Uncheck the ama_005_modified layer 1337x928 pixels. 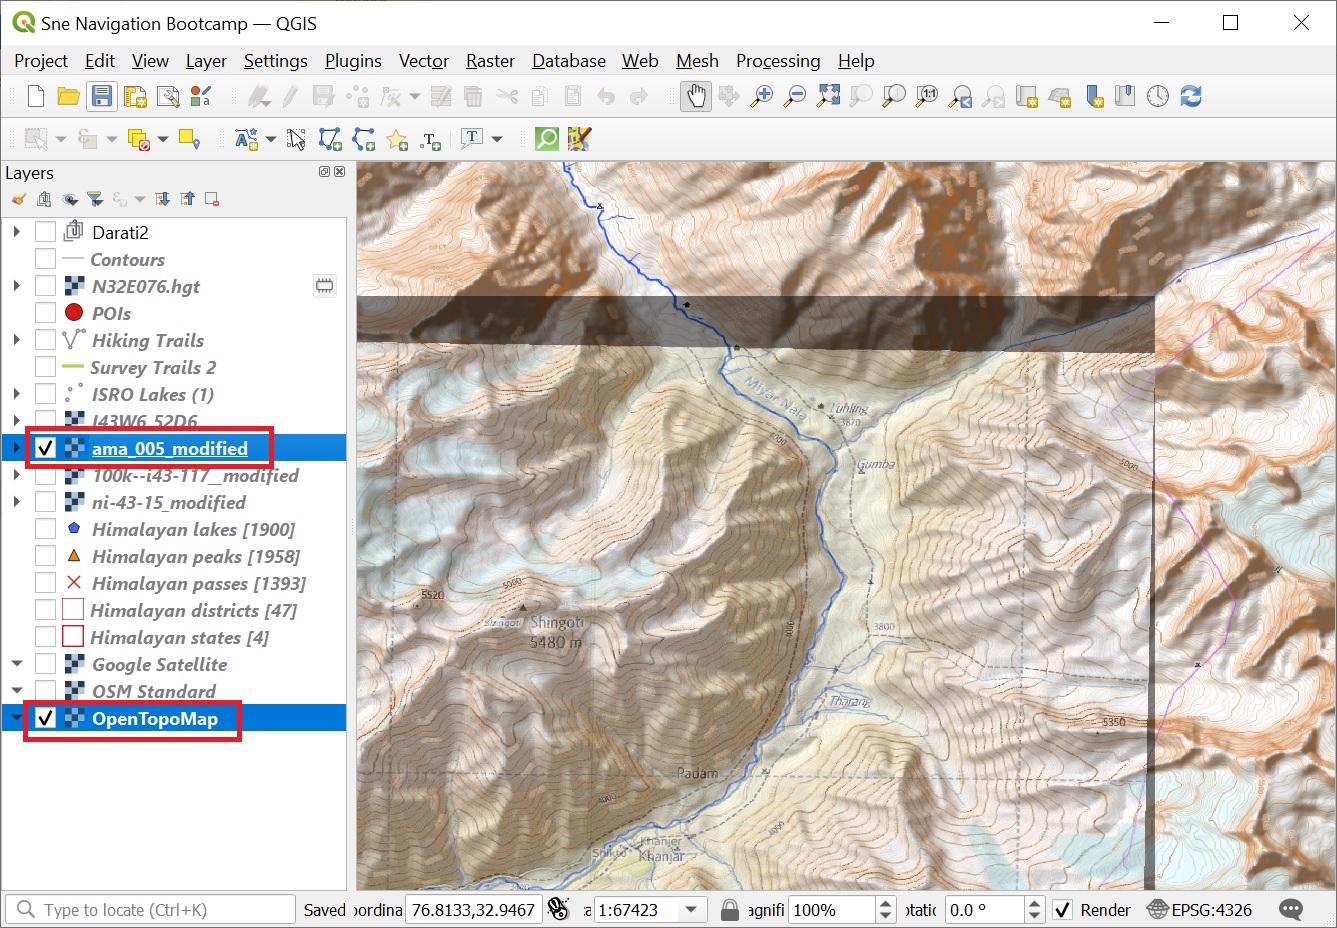coord(45,448)
